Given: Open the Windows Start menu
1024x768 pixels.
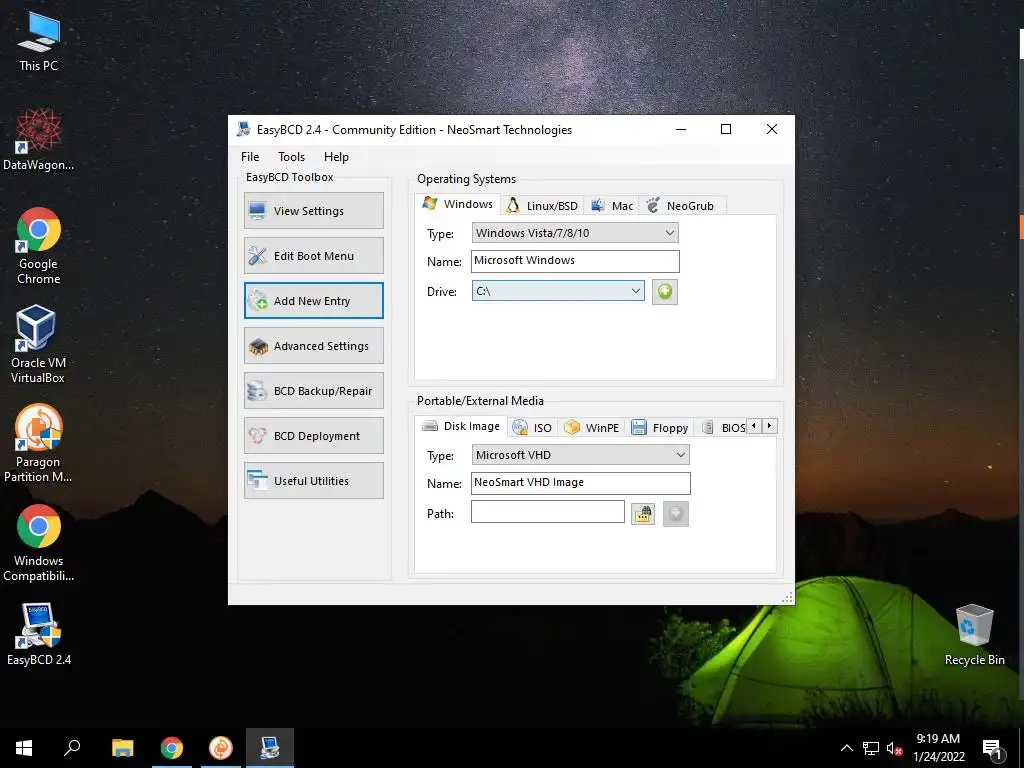Looking at the screenshot, I should pyautogui.click(x=24, y=748).
